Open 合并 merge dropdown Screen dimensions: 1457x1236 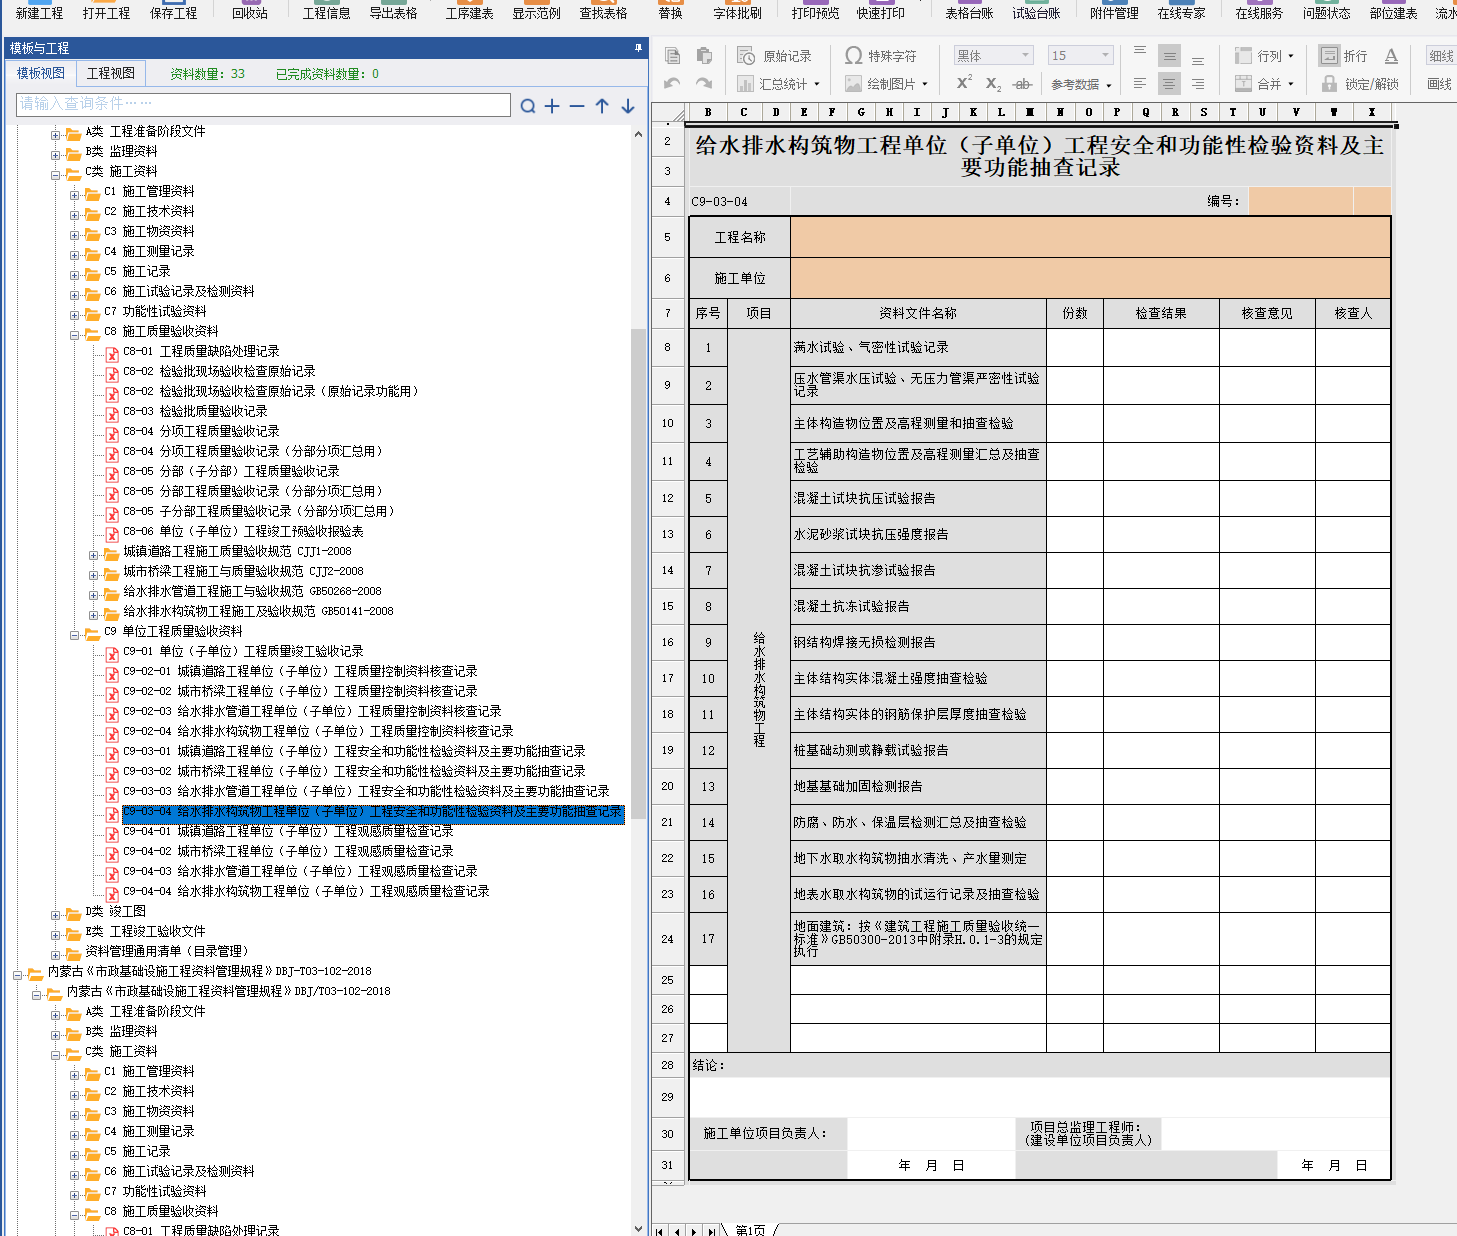(x=1264, y=84)
